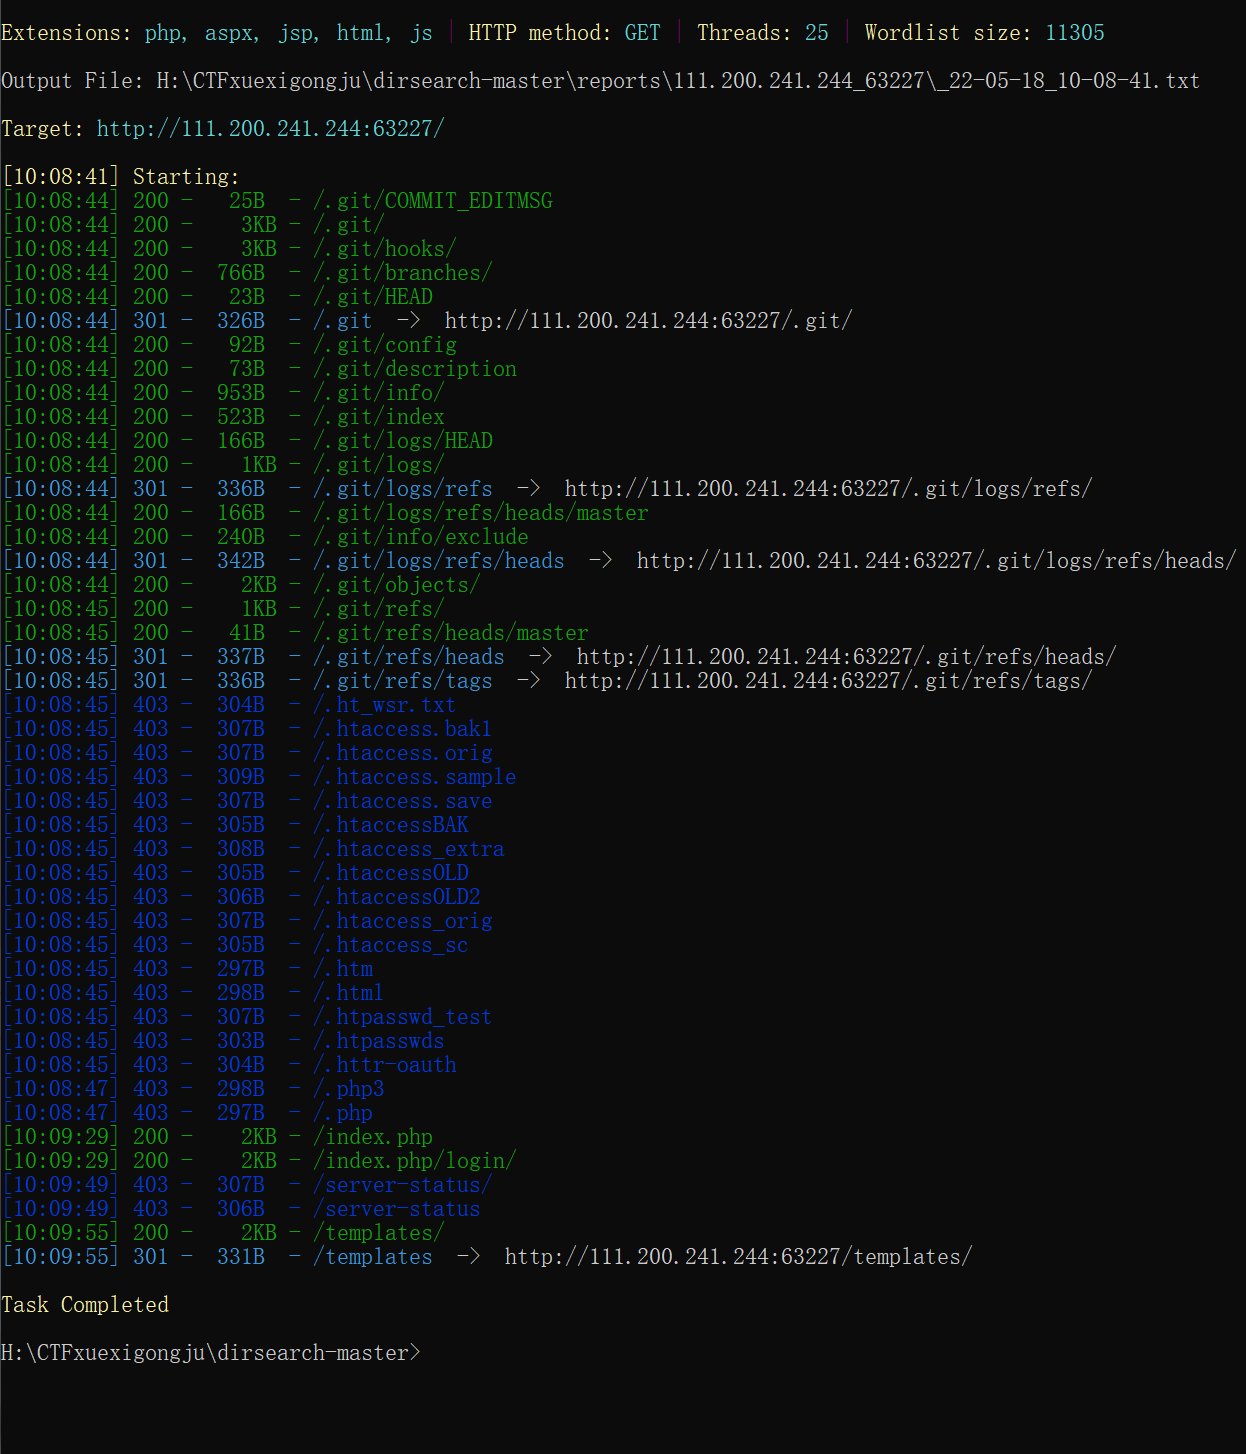Click the /.php3 path

349,1089
